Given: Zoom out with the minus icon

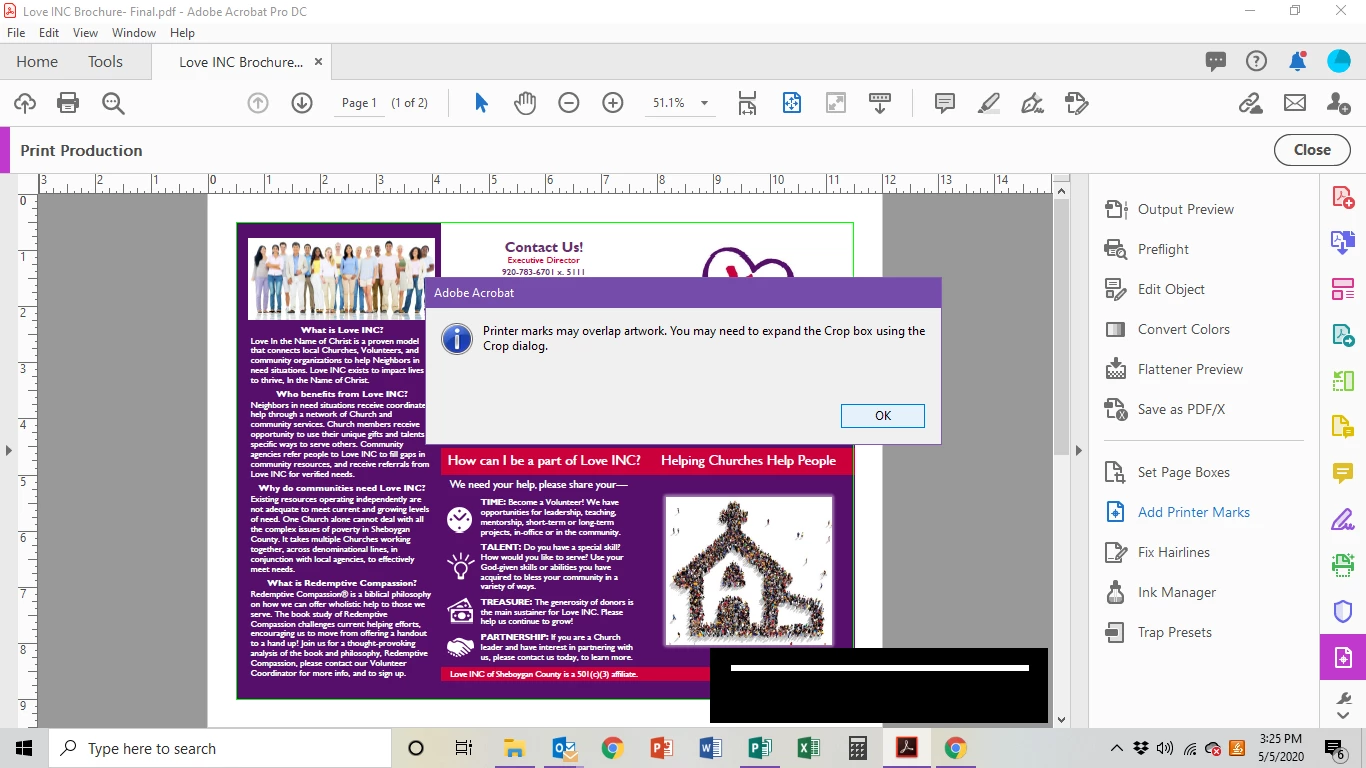Looking at the screenshot, I should coord(569,103).
